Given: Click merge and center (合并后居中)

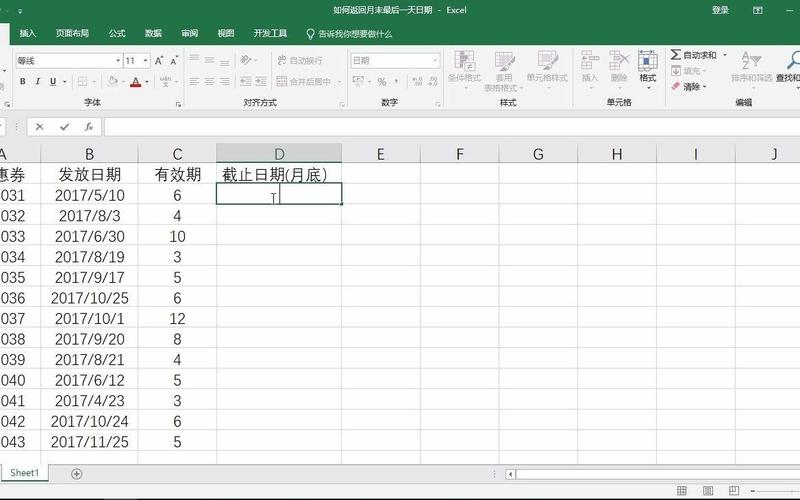Looking at the screenshot, I should coord(305,82).
